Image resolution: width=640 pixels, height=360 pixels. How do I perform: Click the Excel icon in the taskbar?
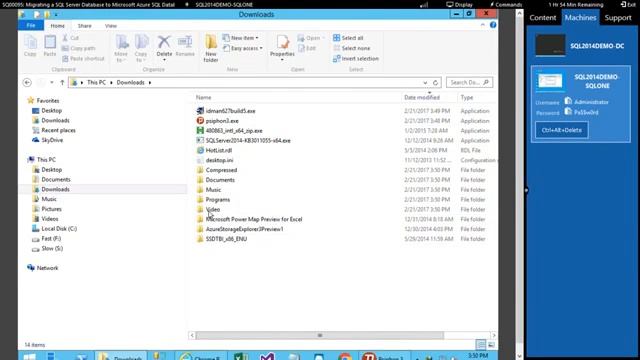point(241,357)
